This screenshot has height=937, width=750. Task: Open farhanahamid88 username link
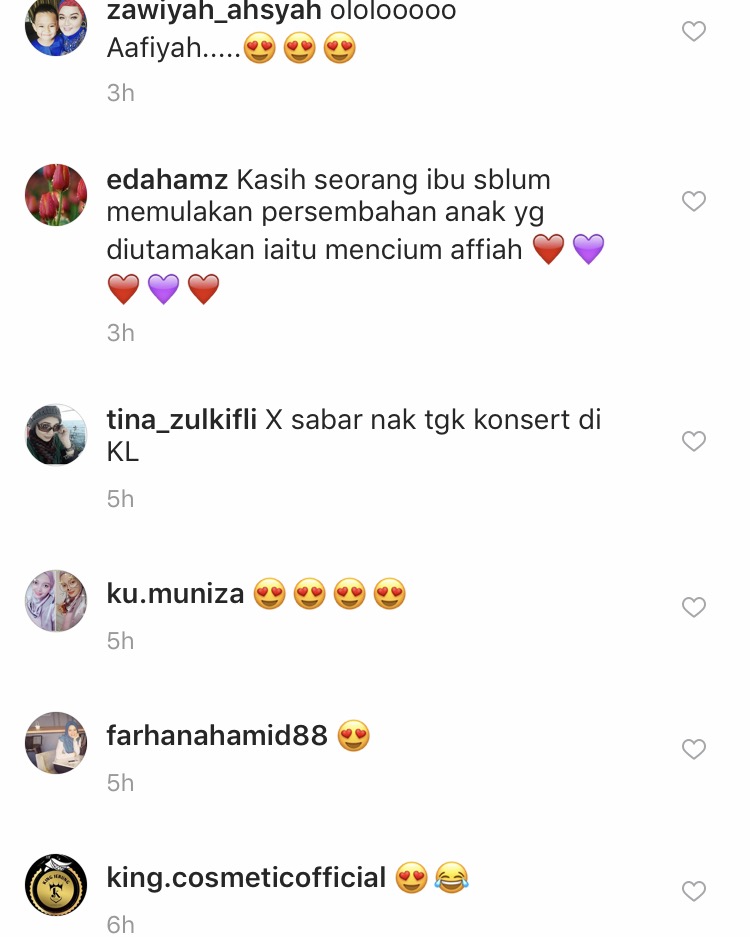point(217,736)
